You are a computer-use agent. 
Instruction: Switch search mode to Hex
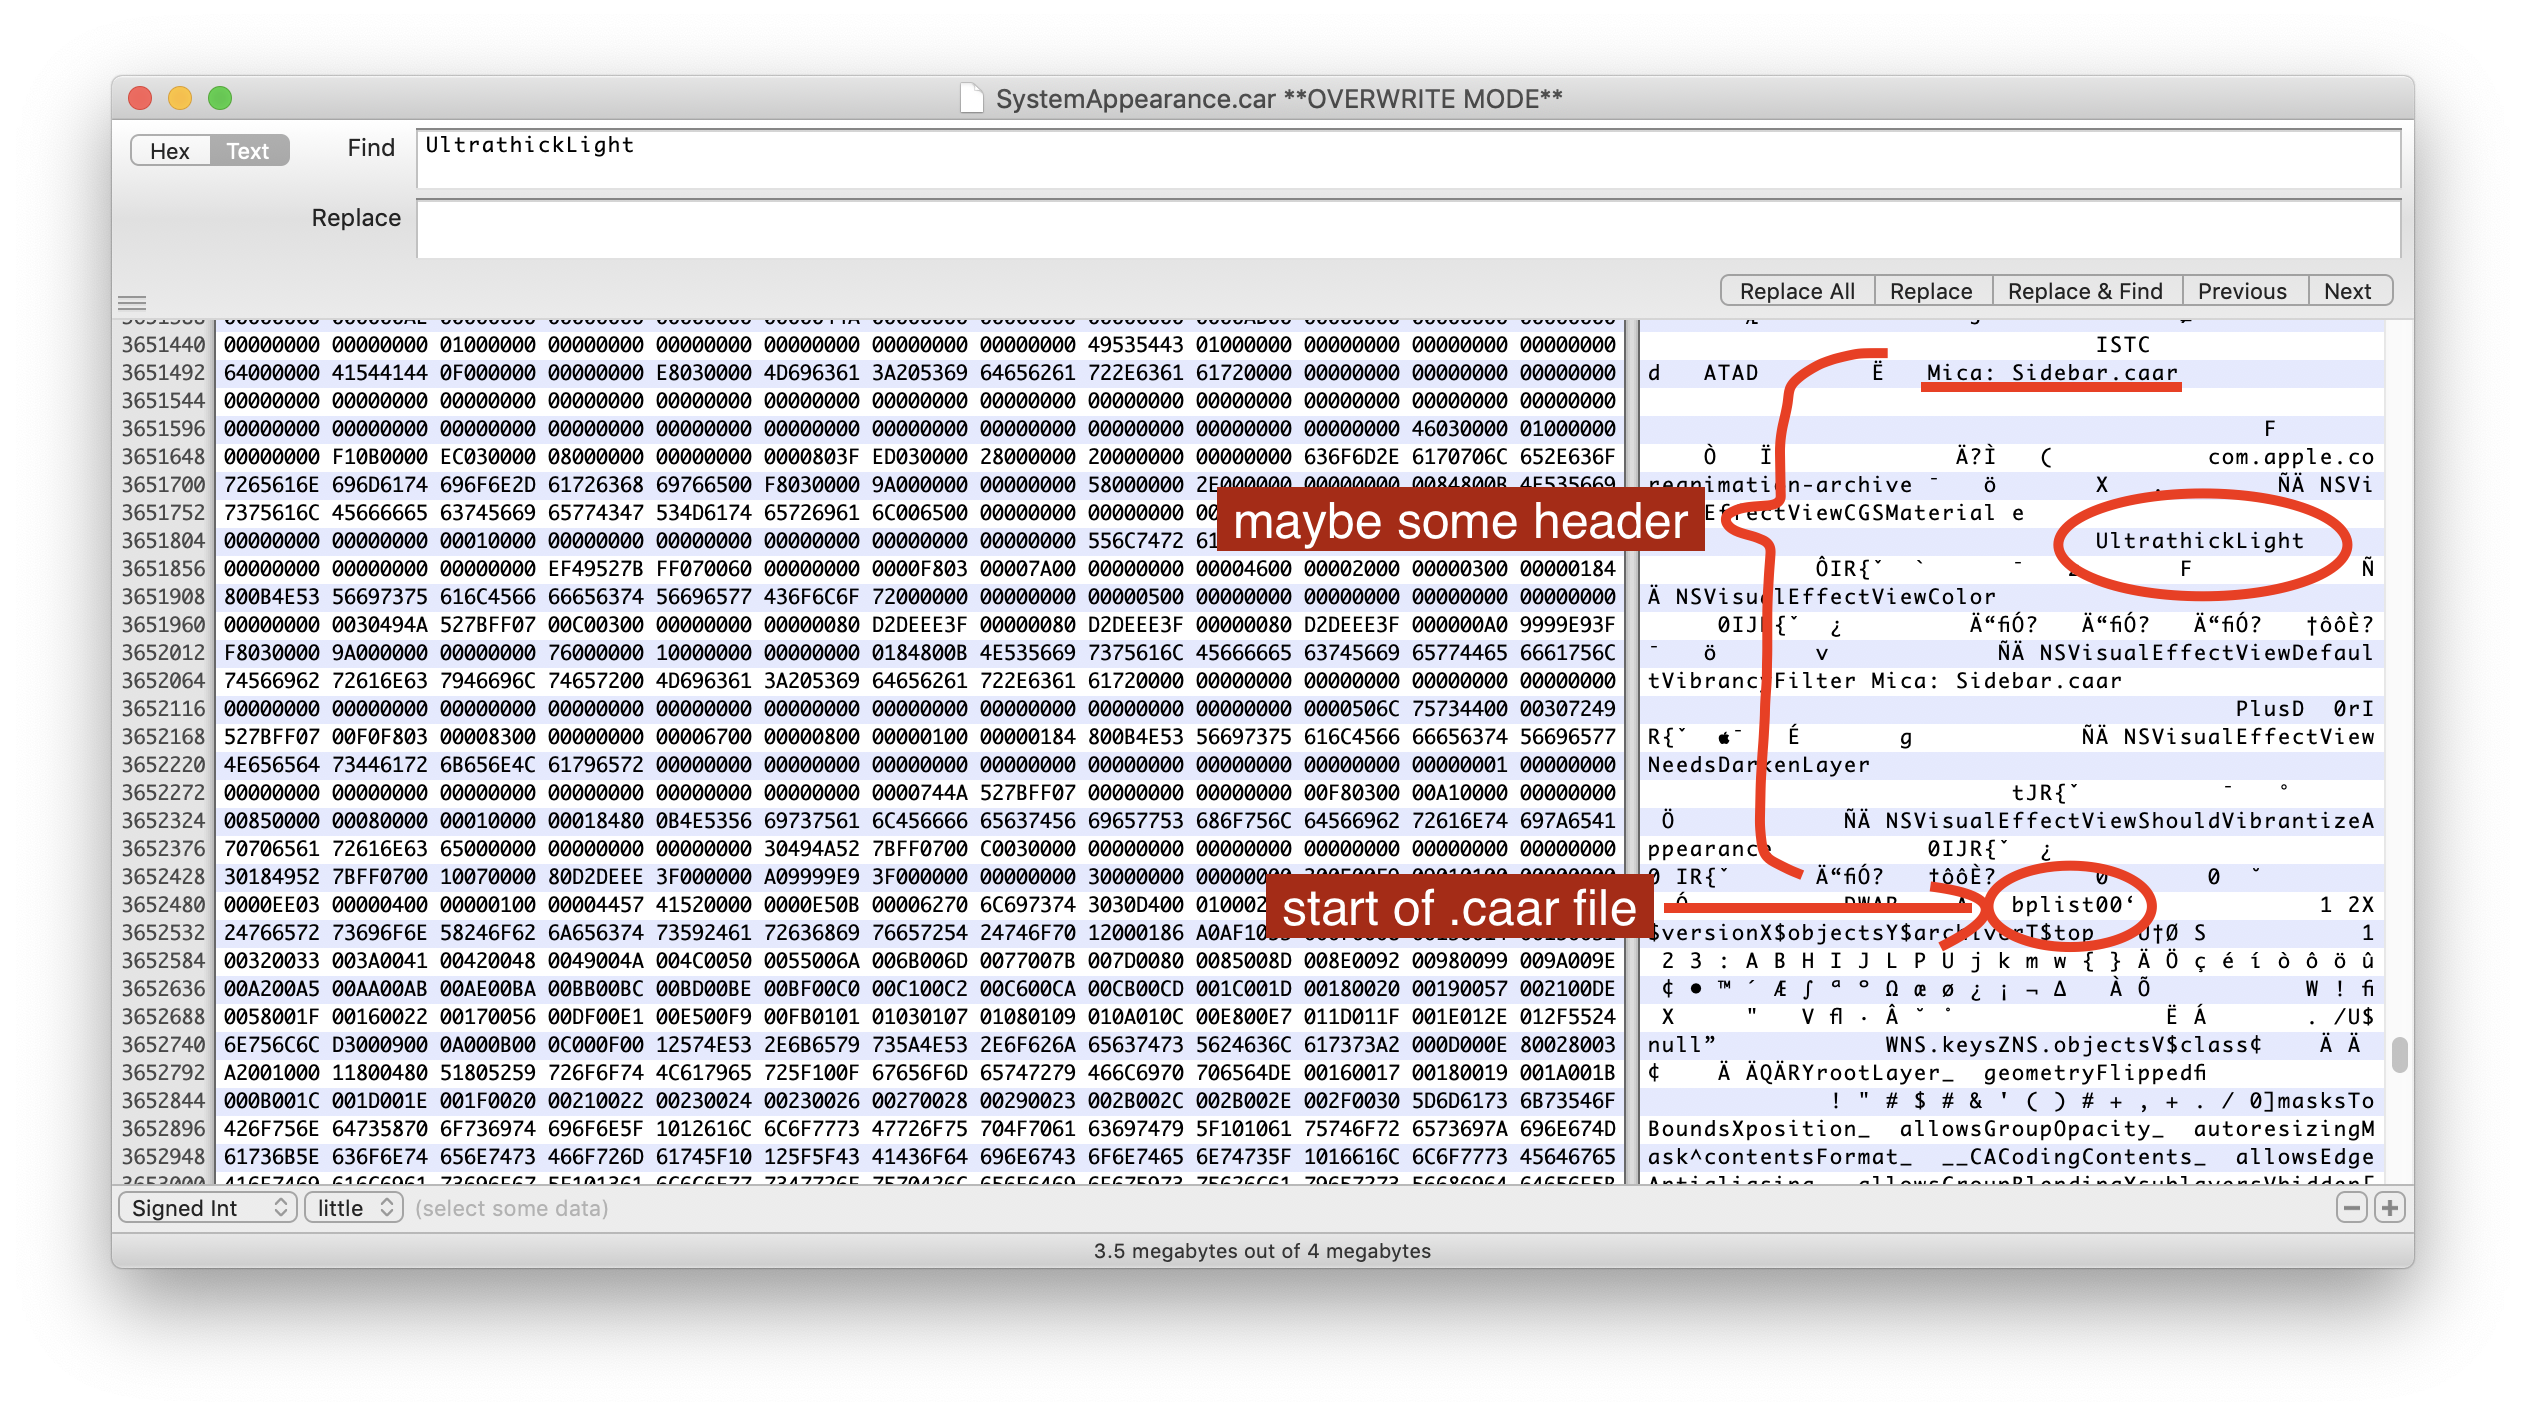[170, 151]
